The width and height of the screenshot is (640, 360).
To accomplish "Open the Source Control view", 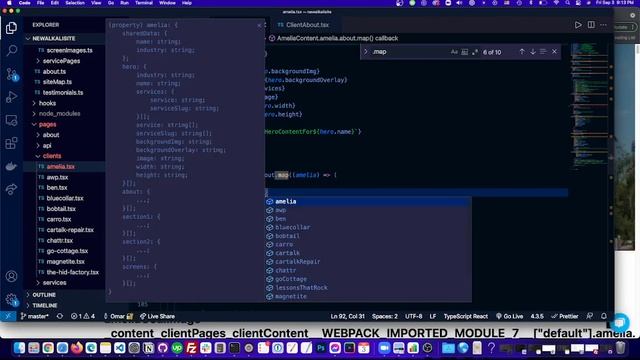I will 11,74.
